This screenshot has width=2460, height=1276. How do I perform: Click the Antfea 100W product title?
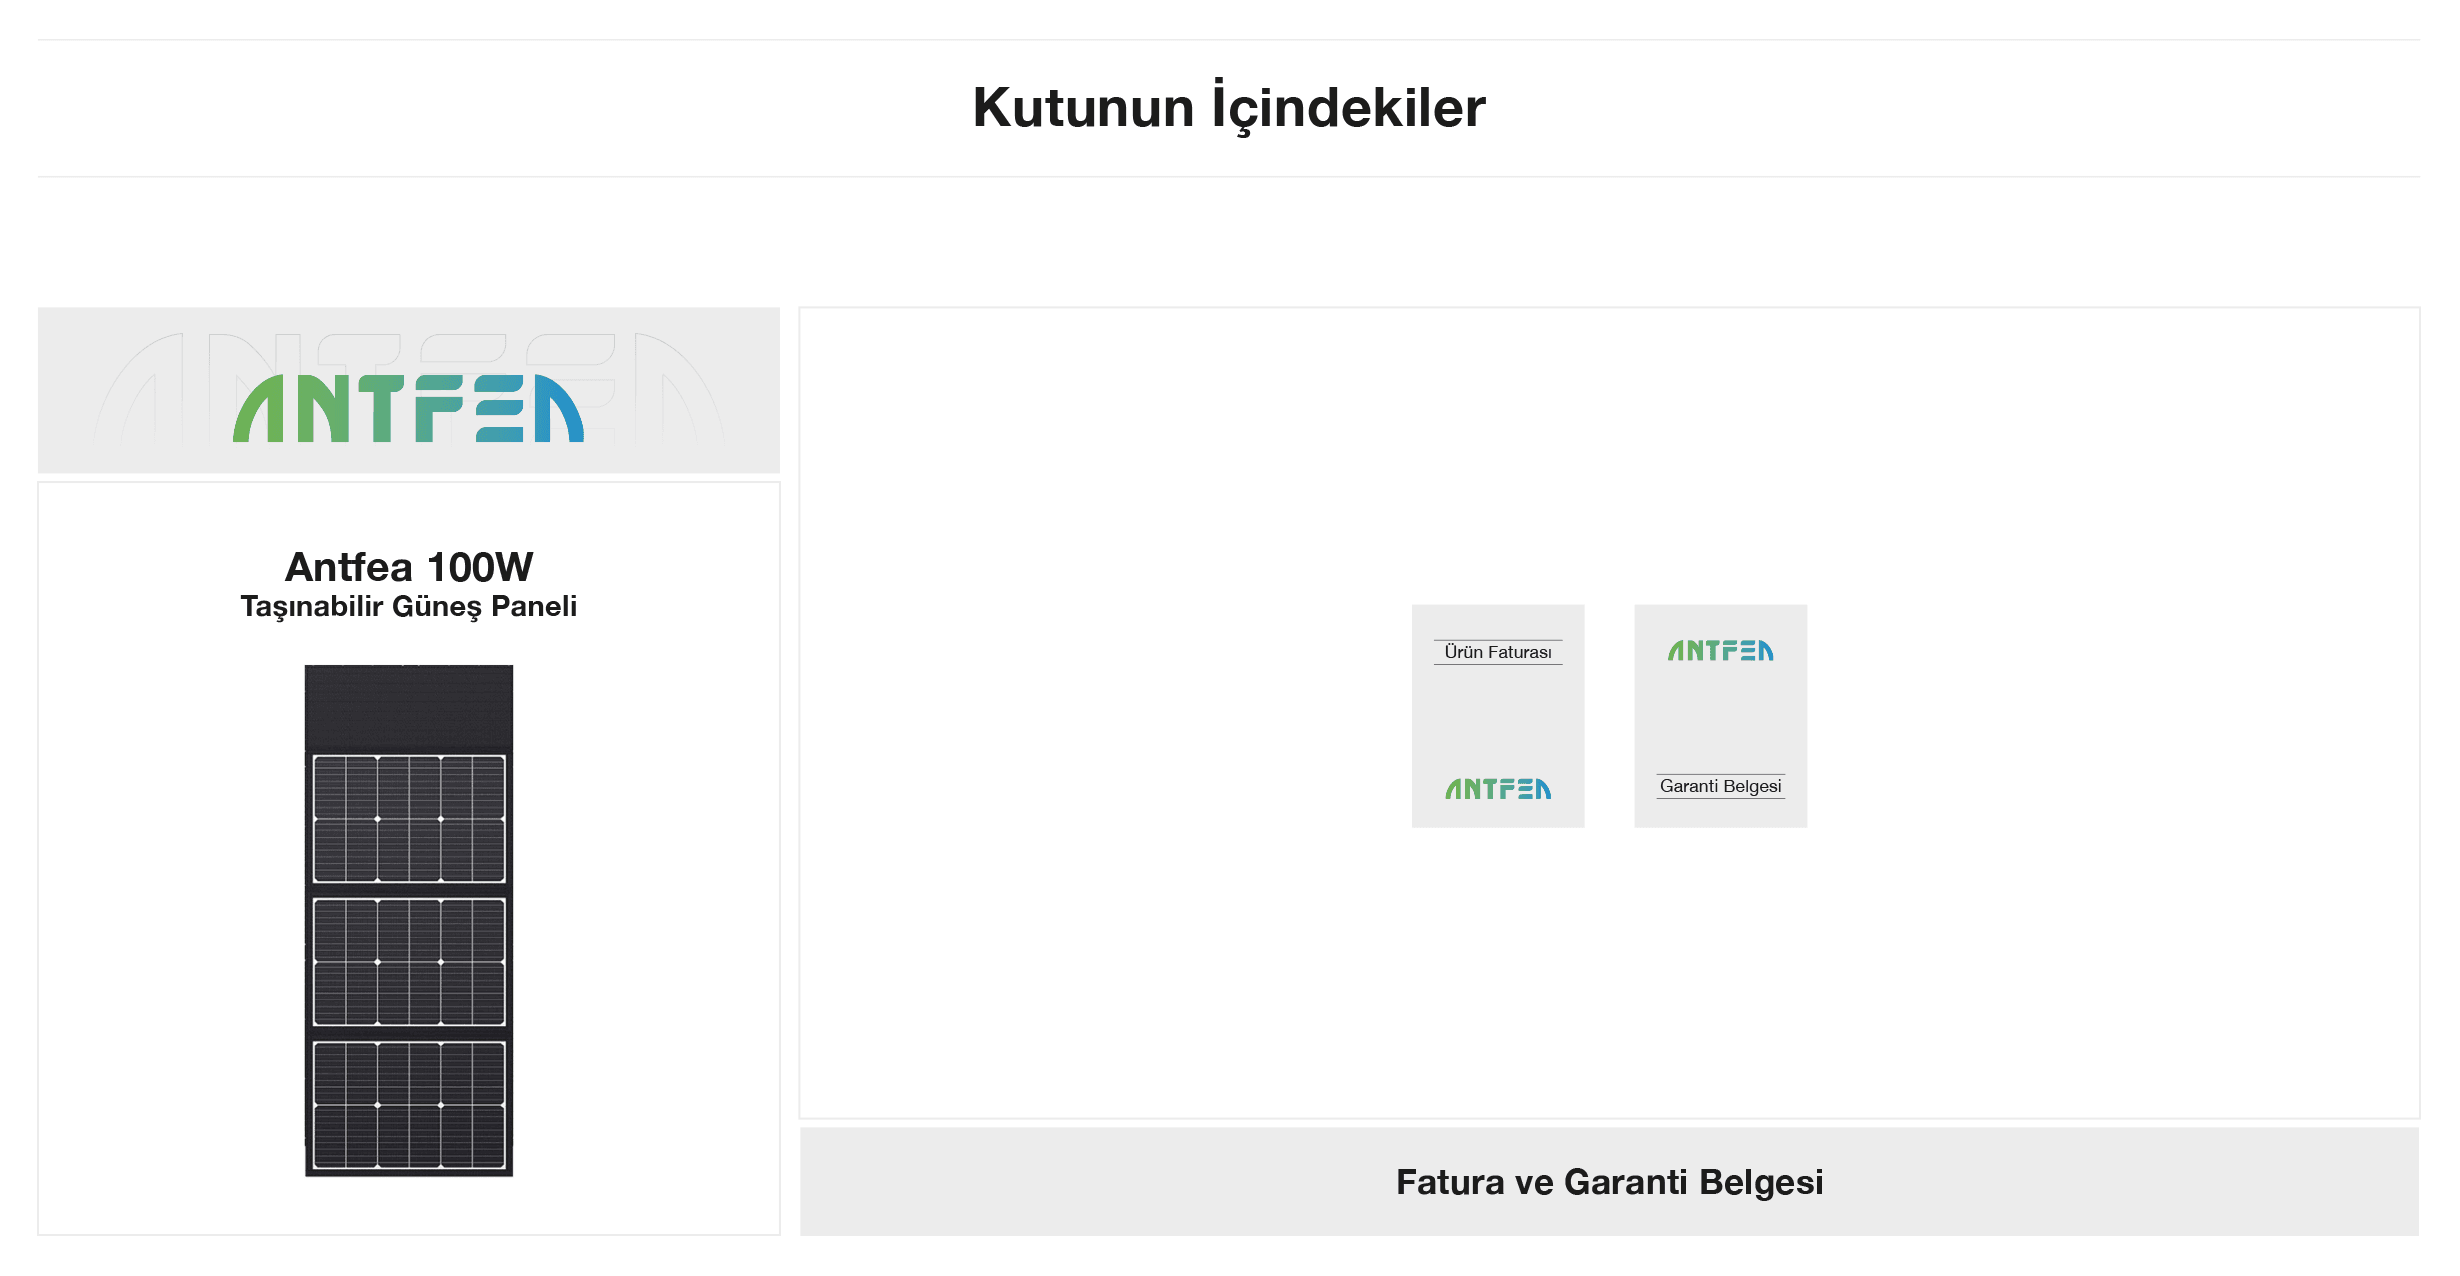pos(409,567)
